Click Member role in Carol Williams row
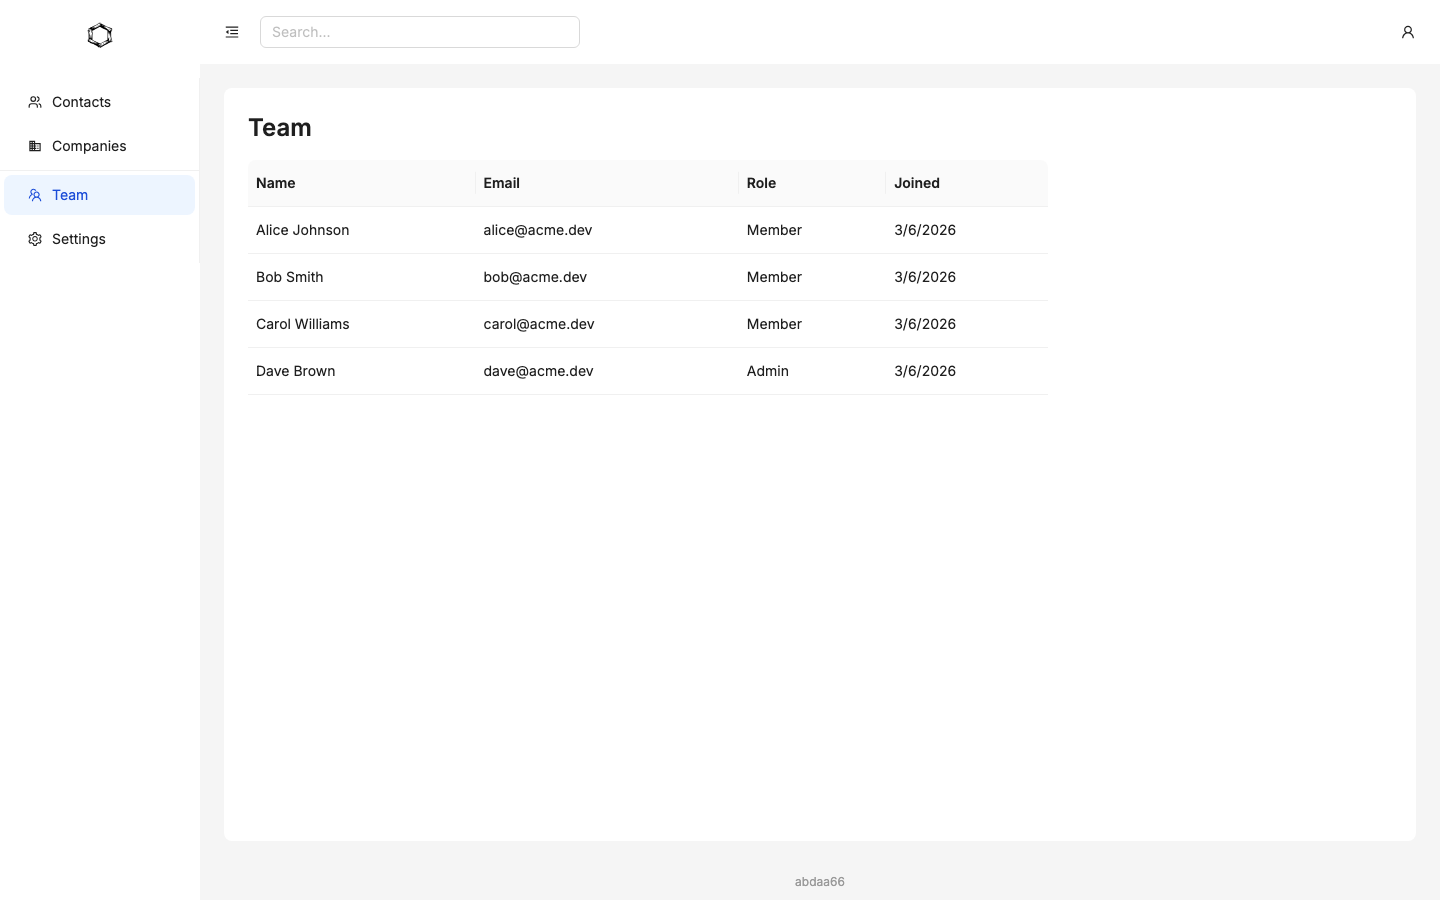 [x=774, y=324]
